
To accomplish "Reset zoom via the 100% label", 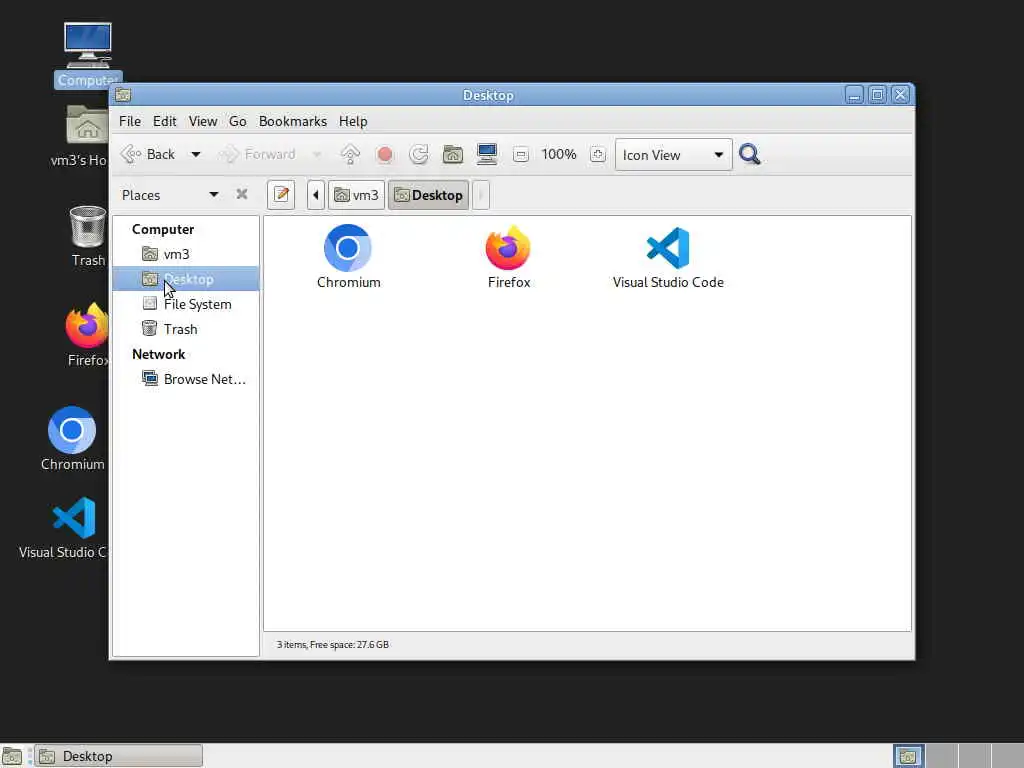I will click(559, 155).
